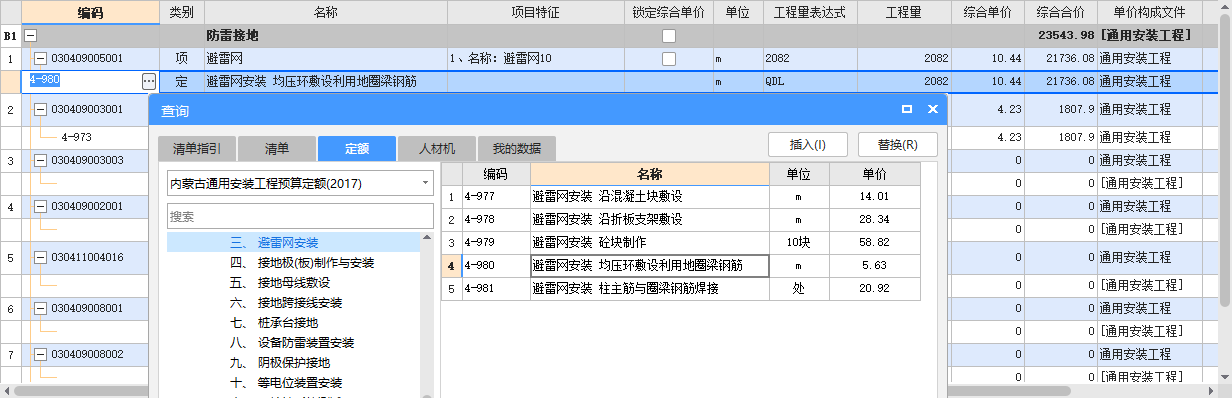The height and width of the screenshot is (398, 1232).
Task: Select quota row 4-977 沿混凝土块敷设
Action: click(680, 197)
